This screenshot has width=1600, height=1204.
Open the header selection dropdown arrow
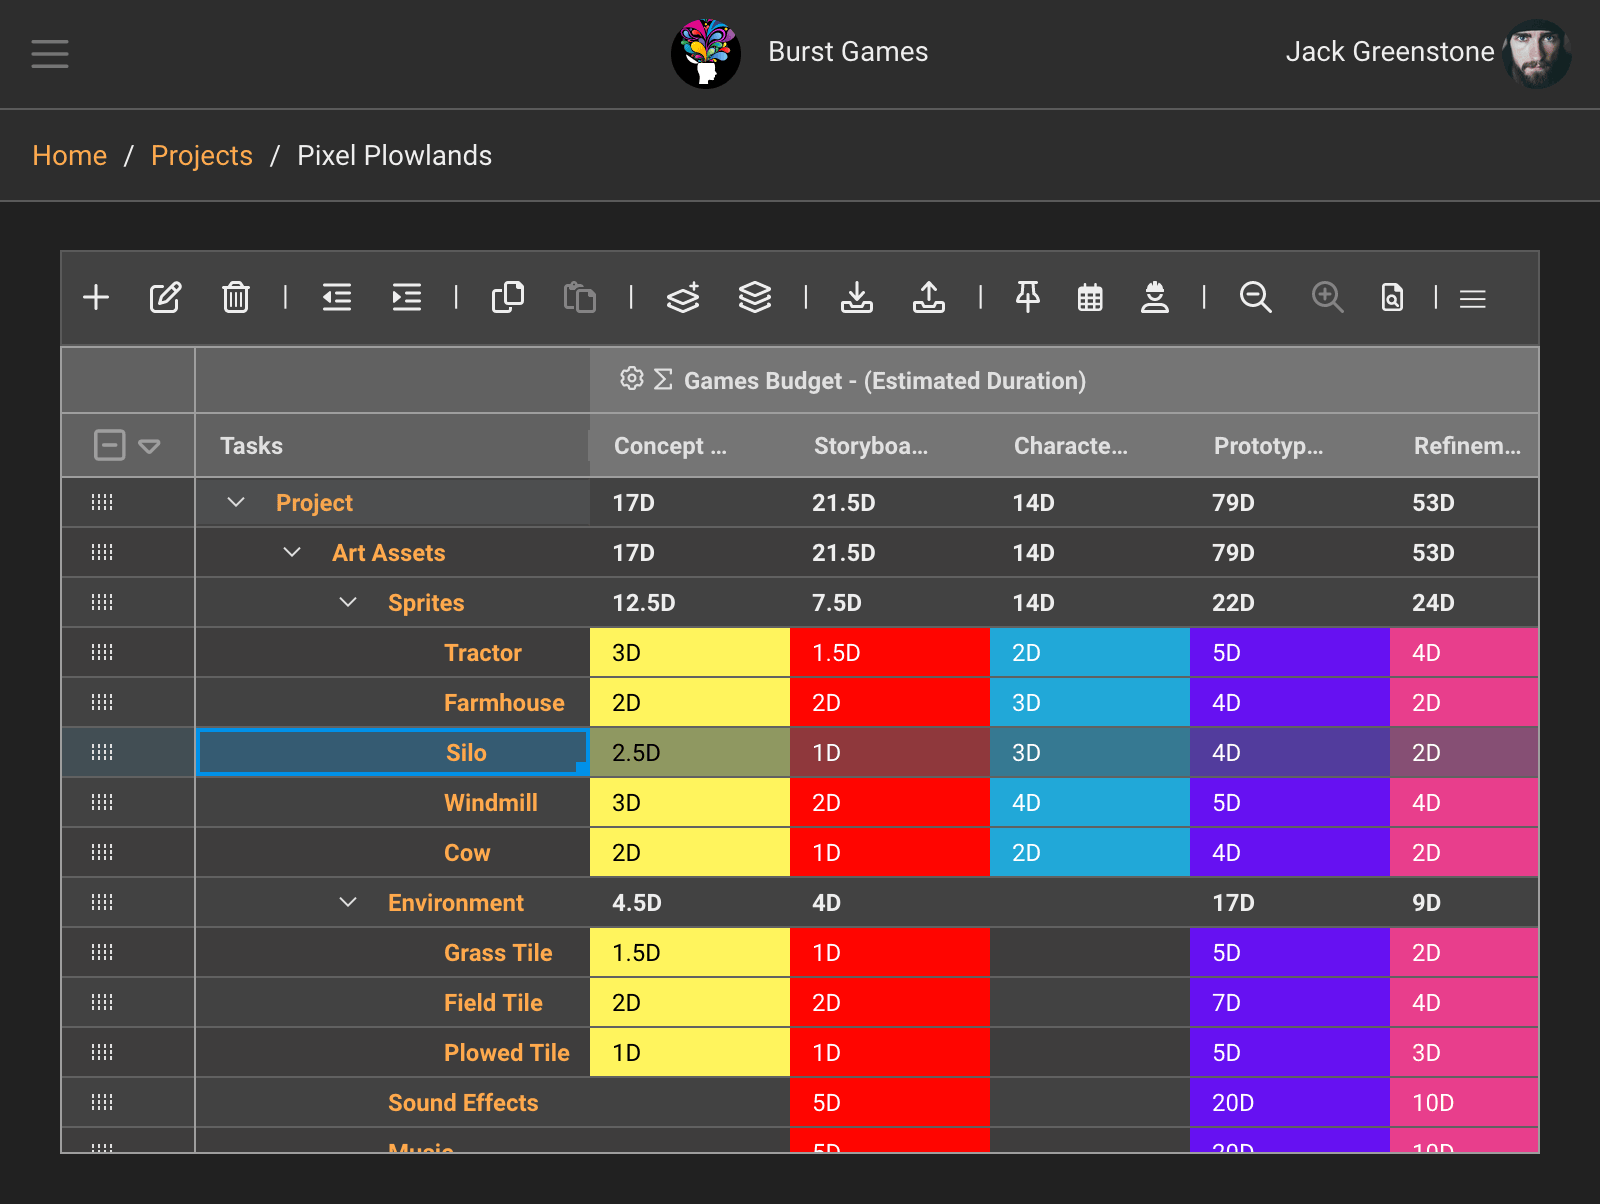[x=149, y=446]
